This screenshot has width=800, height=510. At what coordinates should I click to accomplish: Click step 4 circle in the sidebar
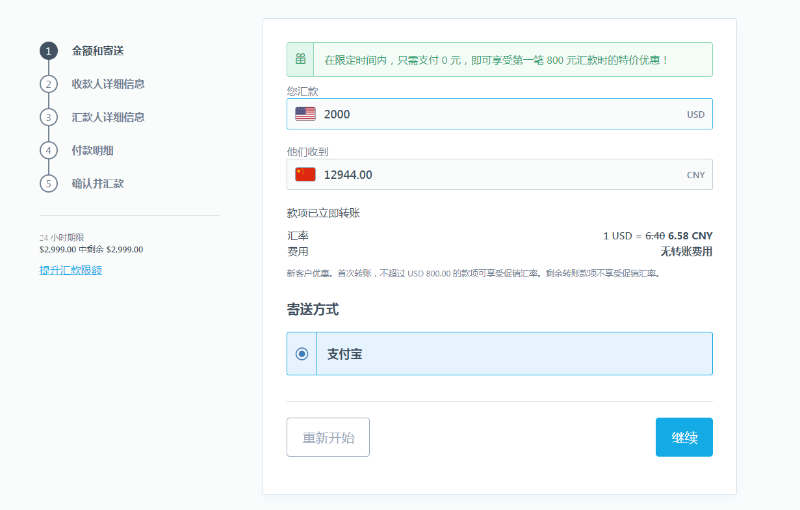[48, 150]
